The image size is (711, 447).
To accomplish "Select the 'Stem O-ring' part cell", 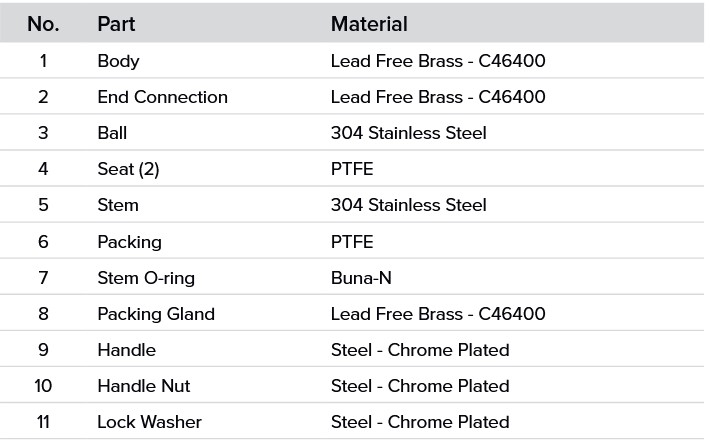I will point(146,278).
